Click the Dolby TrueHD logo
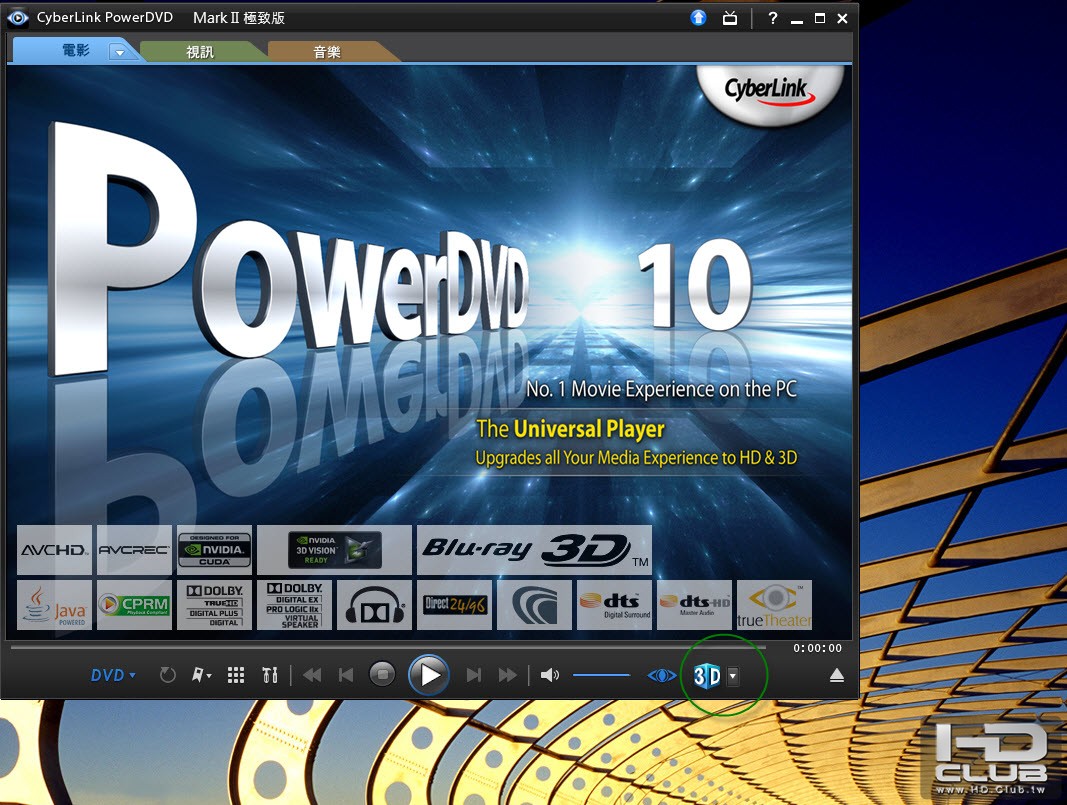The image size is (1067, 805). 214,604
